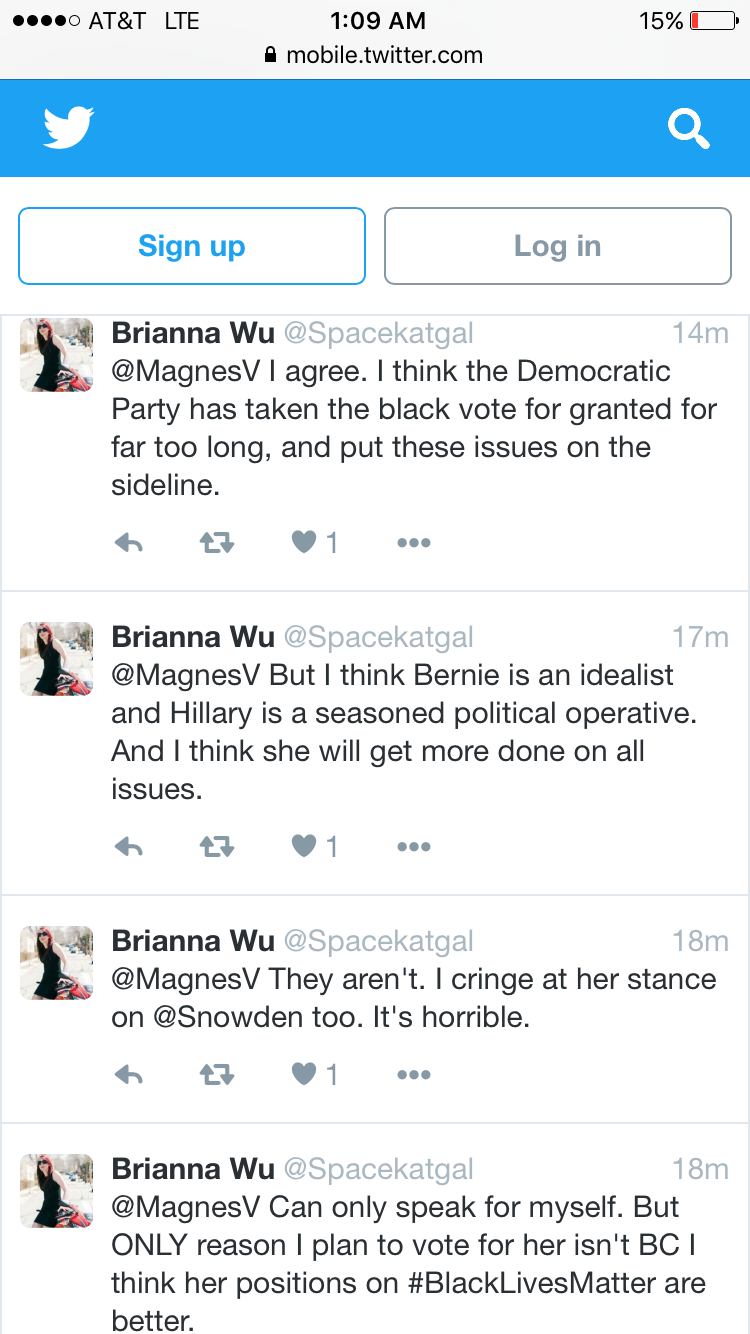Tap the Twitter bird logo
This screenshot has height=1334, width=750.
point(69,127)
